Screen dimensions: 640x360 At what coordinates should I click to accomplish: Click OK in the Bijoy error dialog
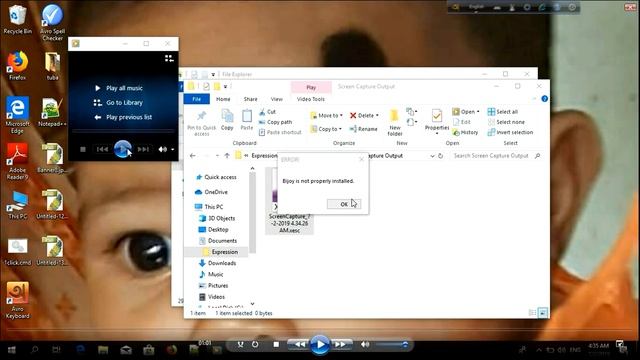tap(344, 204)
